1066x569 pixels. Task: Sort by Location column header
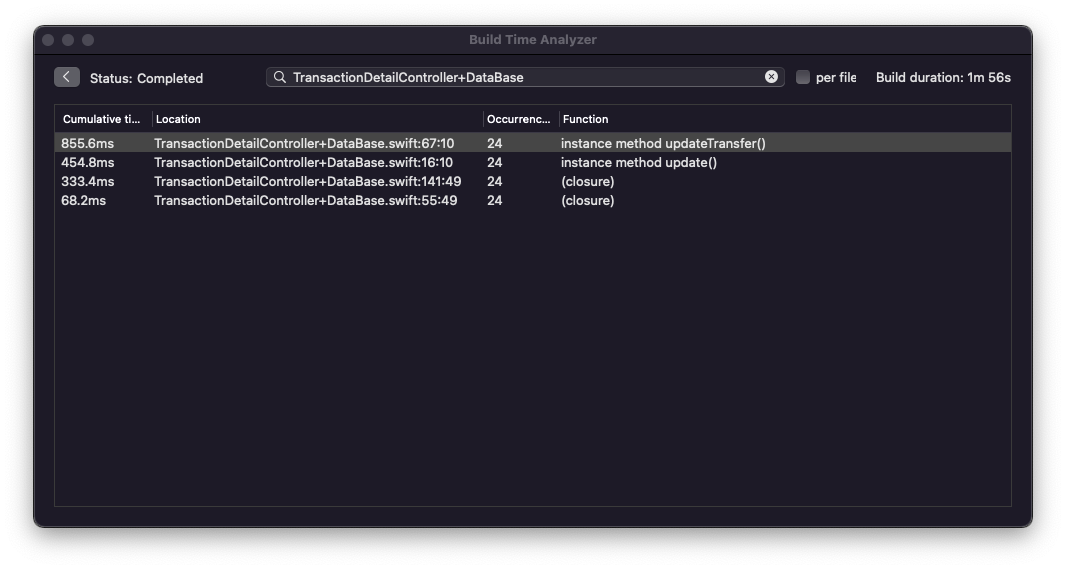(178, 119)
